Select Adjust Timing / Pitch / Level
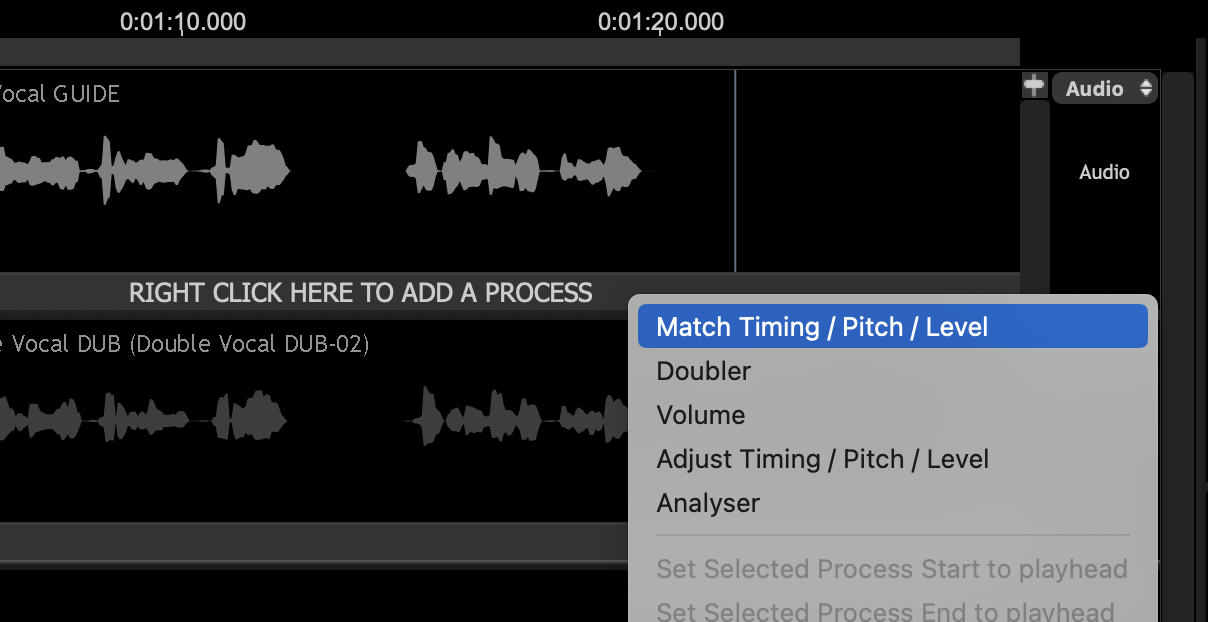 point(822,459)
